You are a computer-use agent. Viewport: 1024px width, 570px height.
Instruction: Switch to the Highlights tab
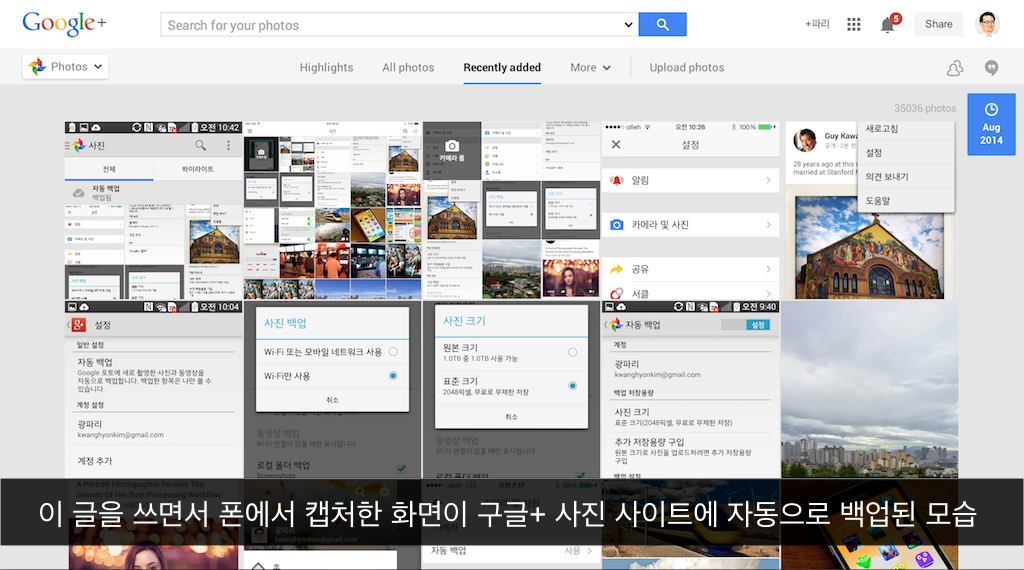(326, 67)
